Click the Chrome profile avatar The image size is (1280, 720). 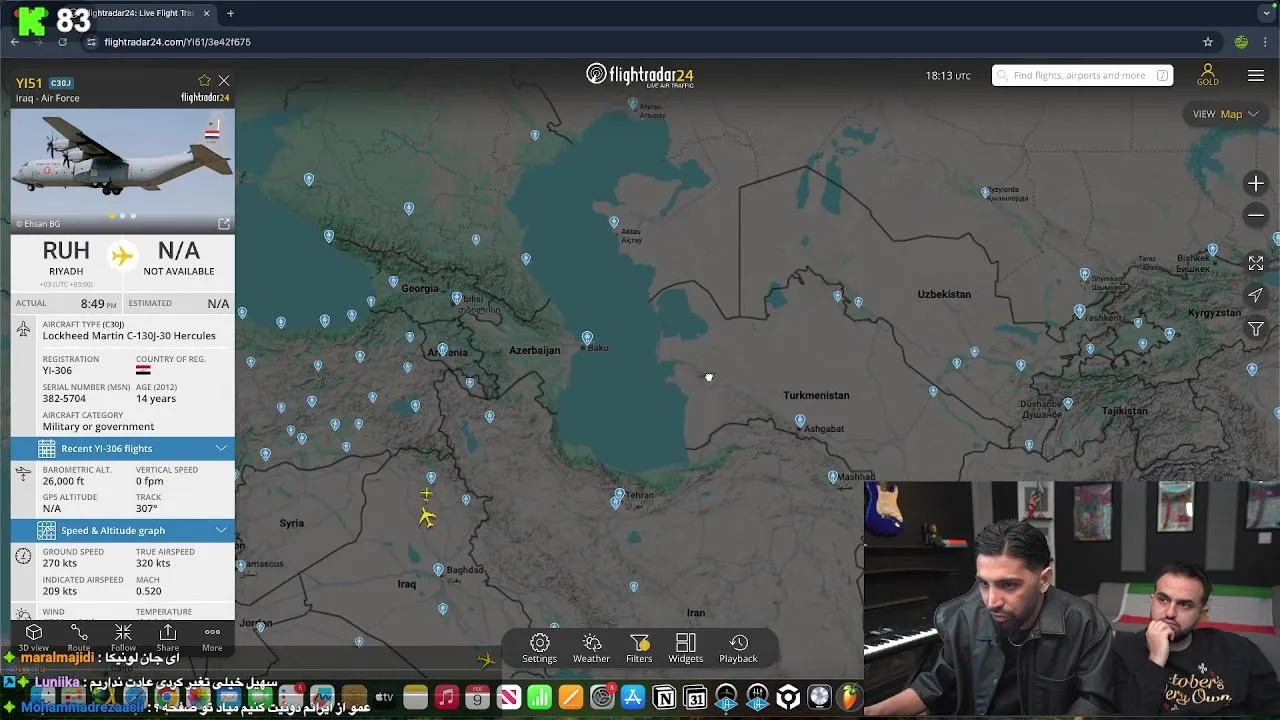1241,42
